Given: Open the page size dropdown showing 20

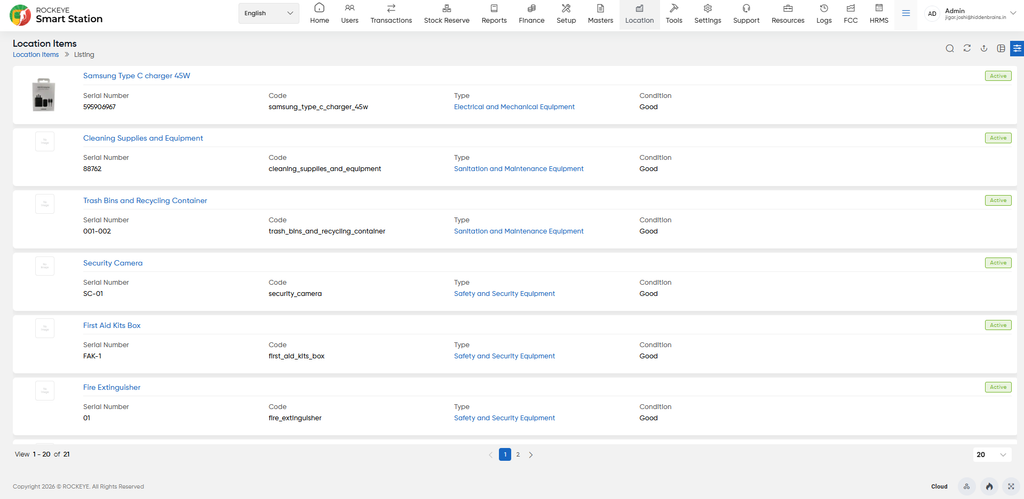Looking at the screenshot, I should coord(992,455).
